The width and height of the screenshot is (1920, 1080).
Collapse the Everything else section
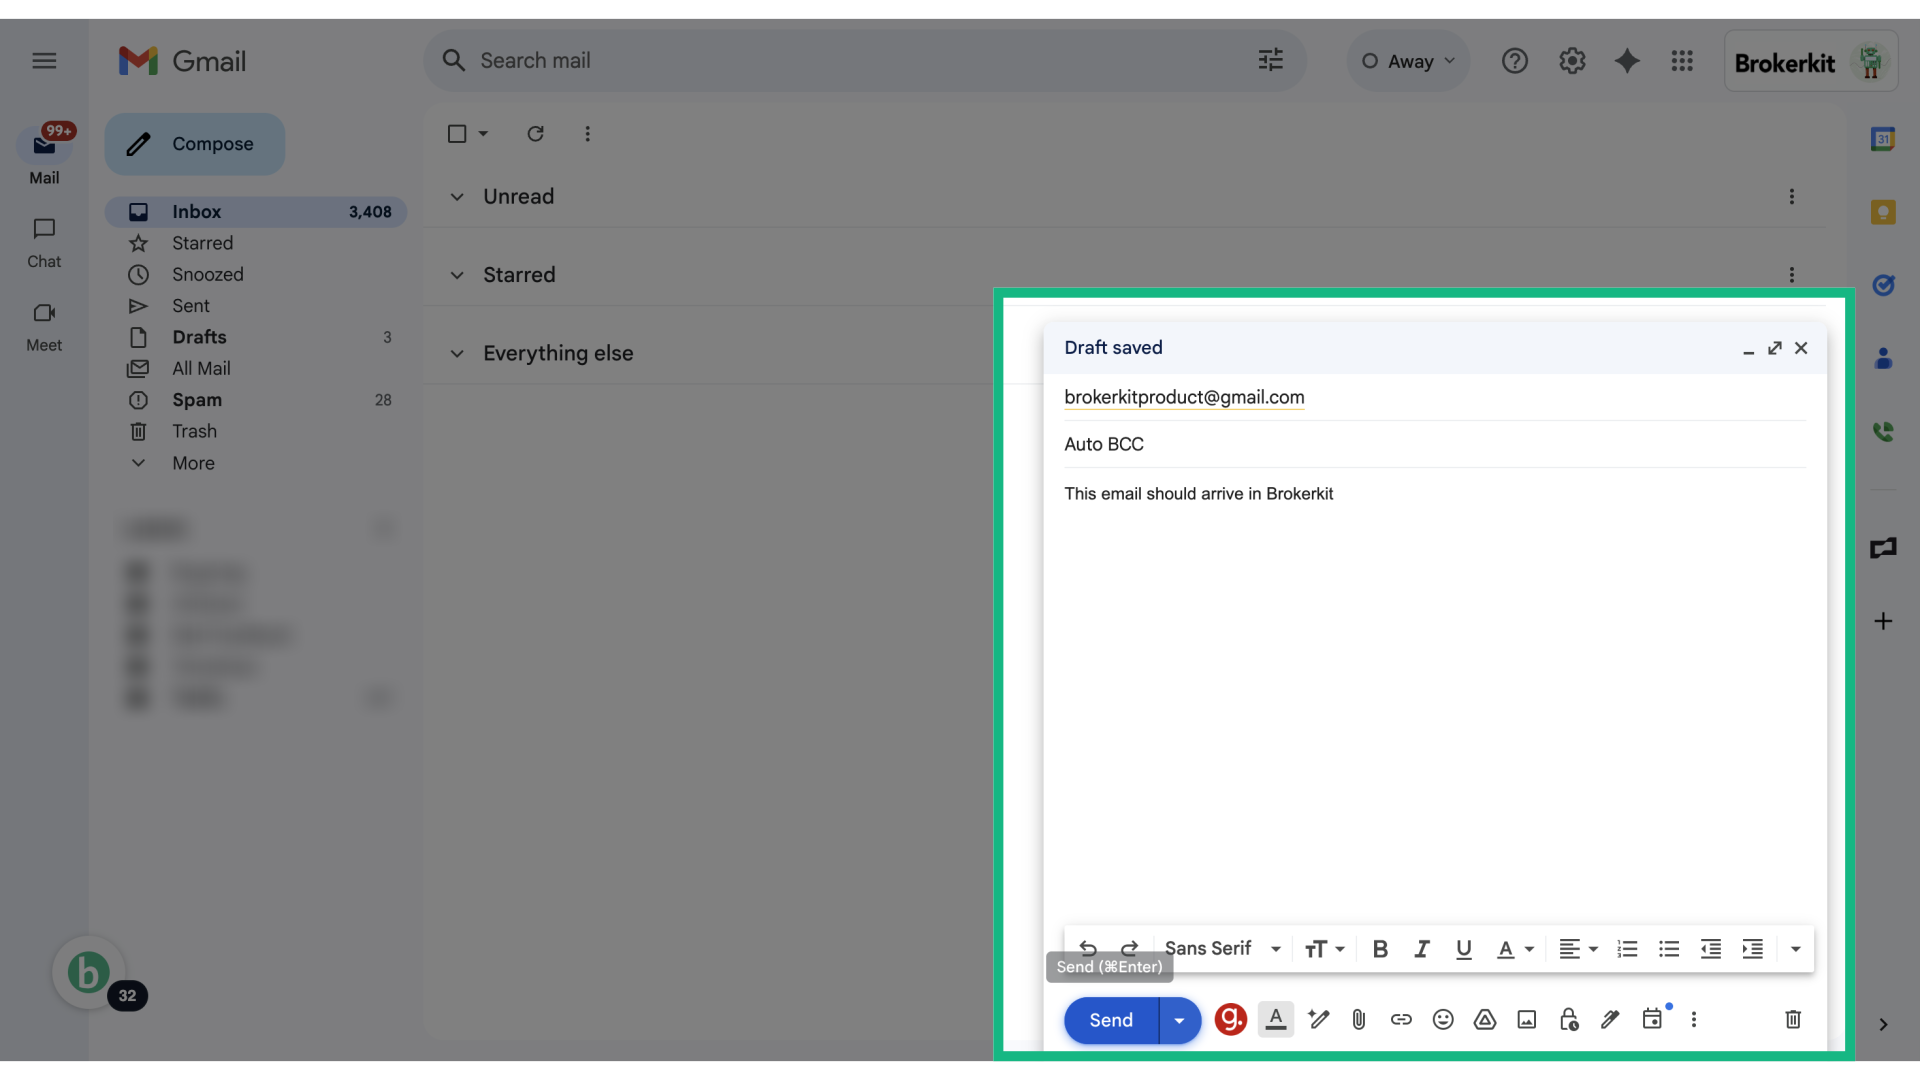point(457,354)
